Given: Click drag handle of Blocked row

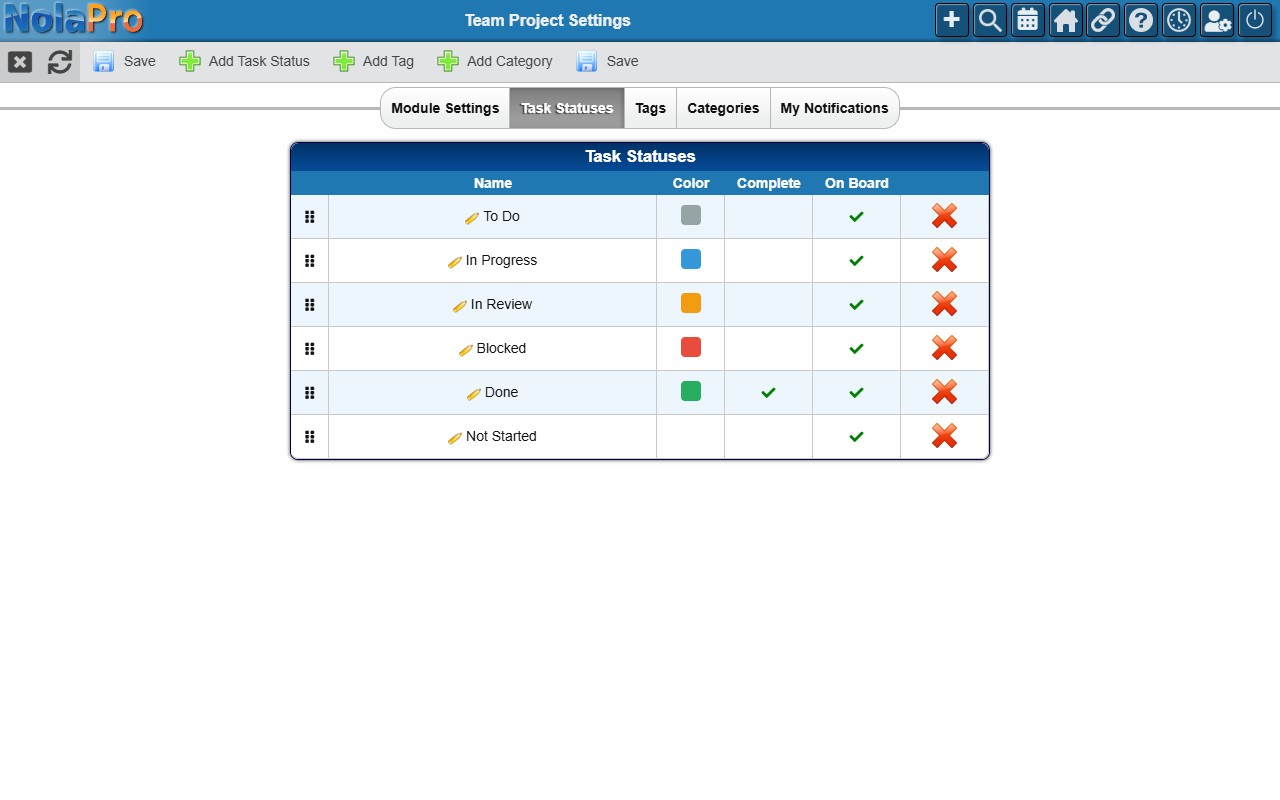Looking at the screenshot, I should point(309,349).
